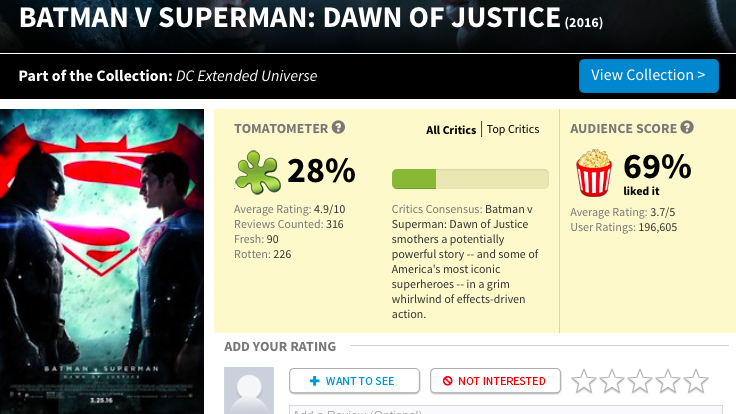Viewport: 736px width, 414px height.
Task: Rate the movie two stars
Action: 612,381
